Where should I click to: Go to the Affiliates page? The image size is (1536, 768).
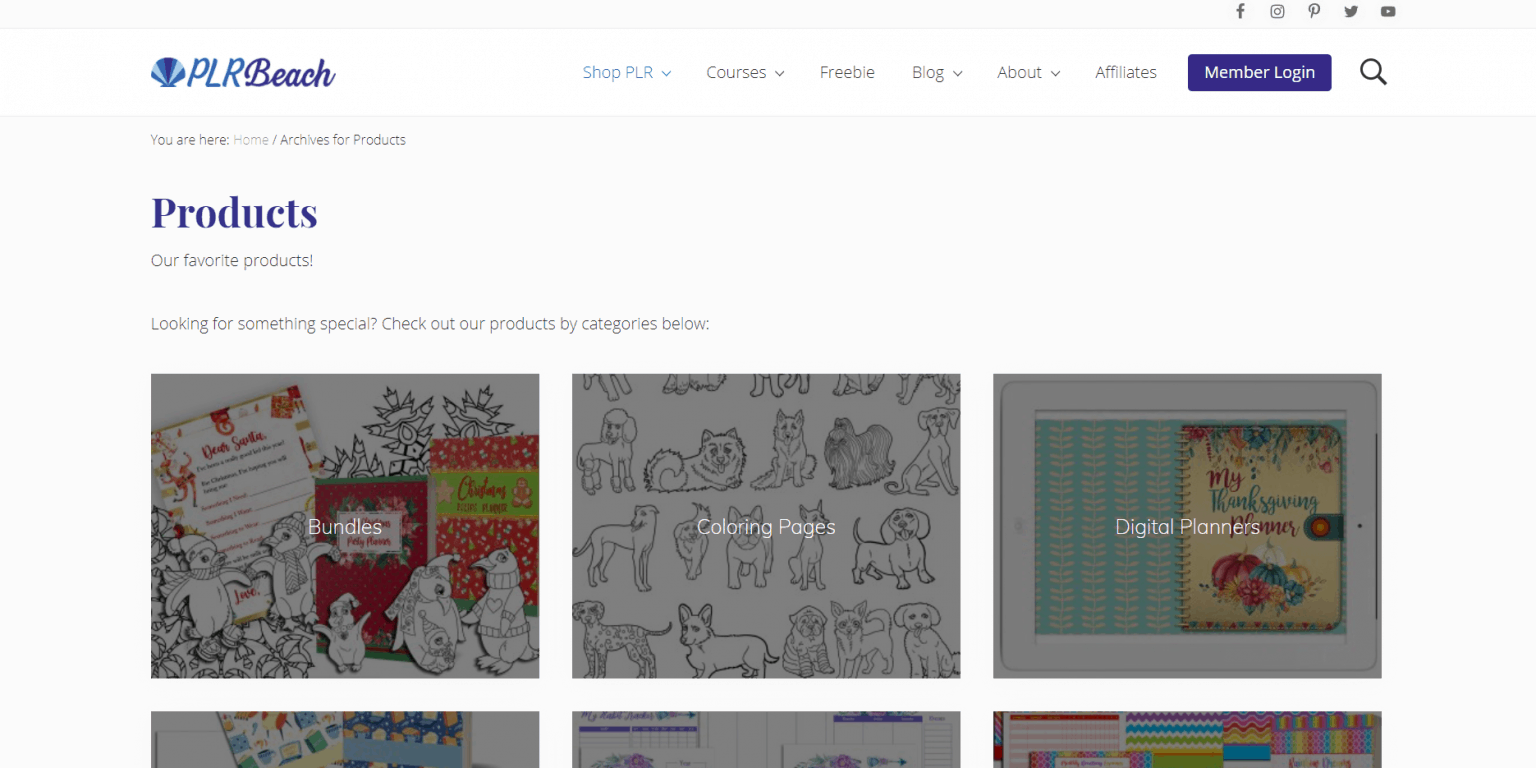pyautogui.click(x=1126, y=72)
